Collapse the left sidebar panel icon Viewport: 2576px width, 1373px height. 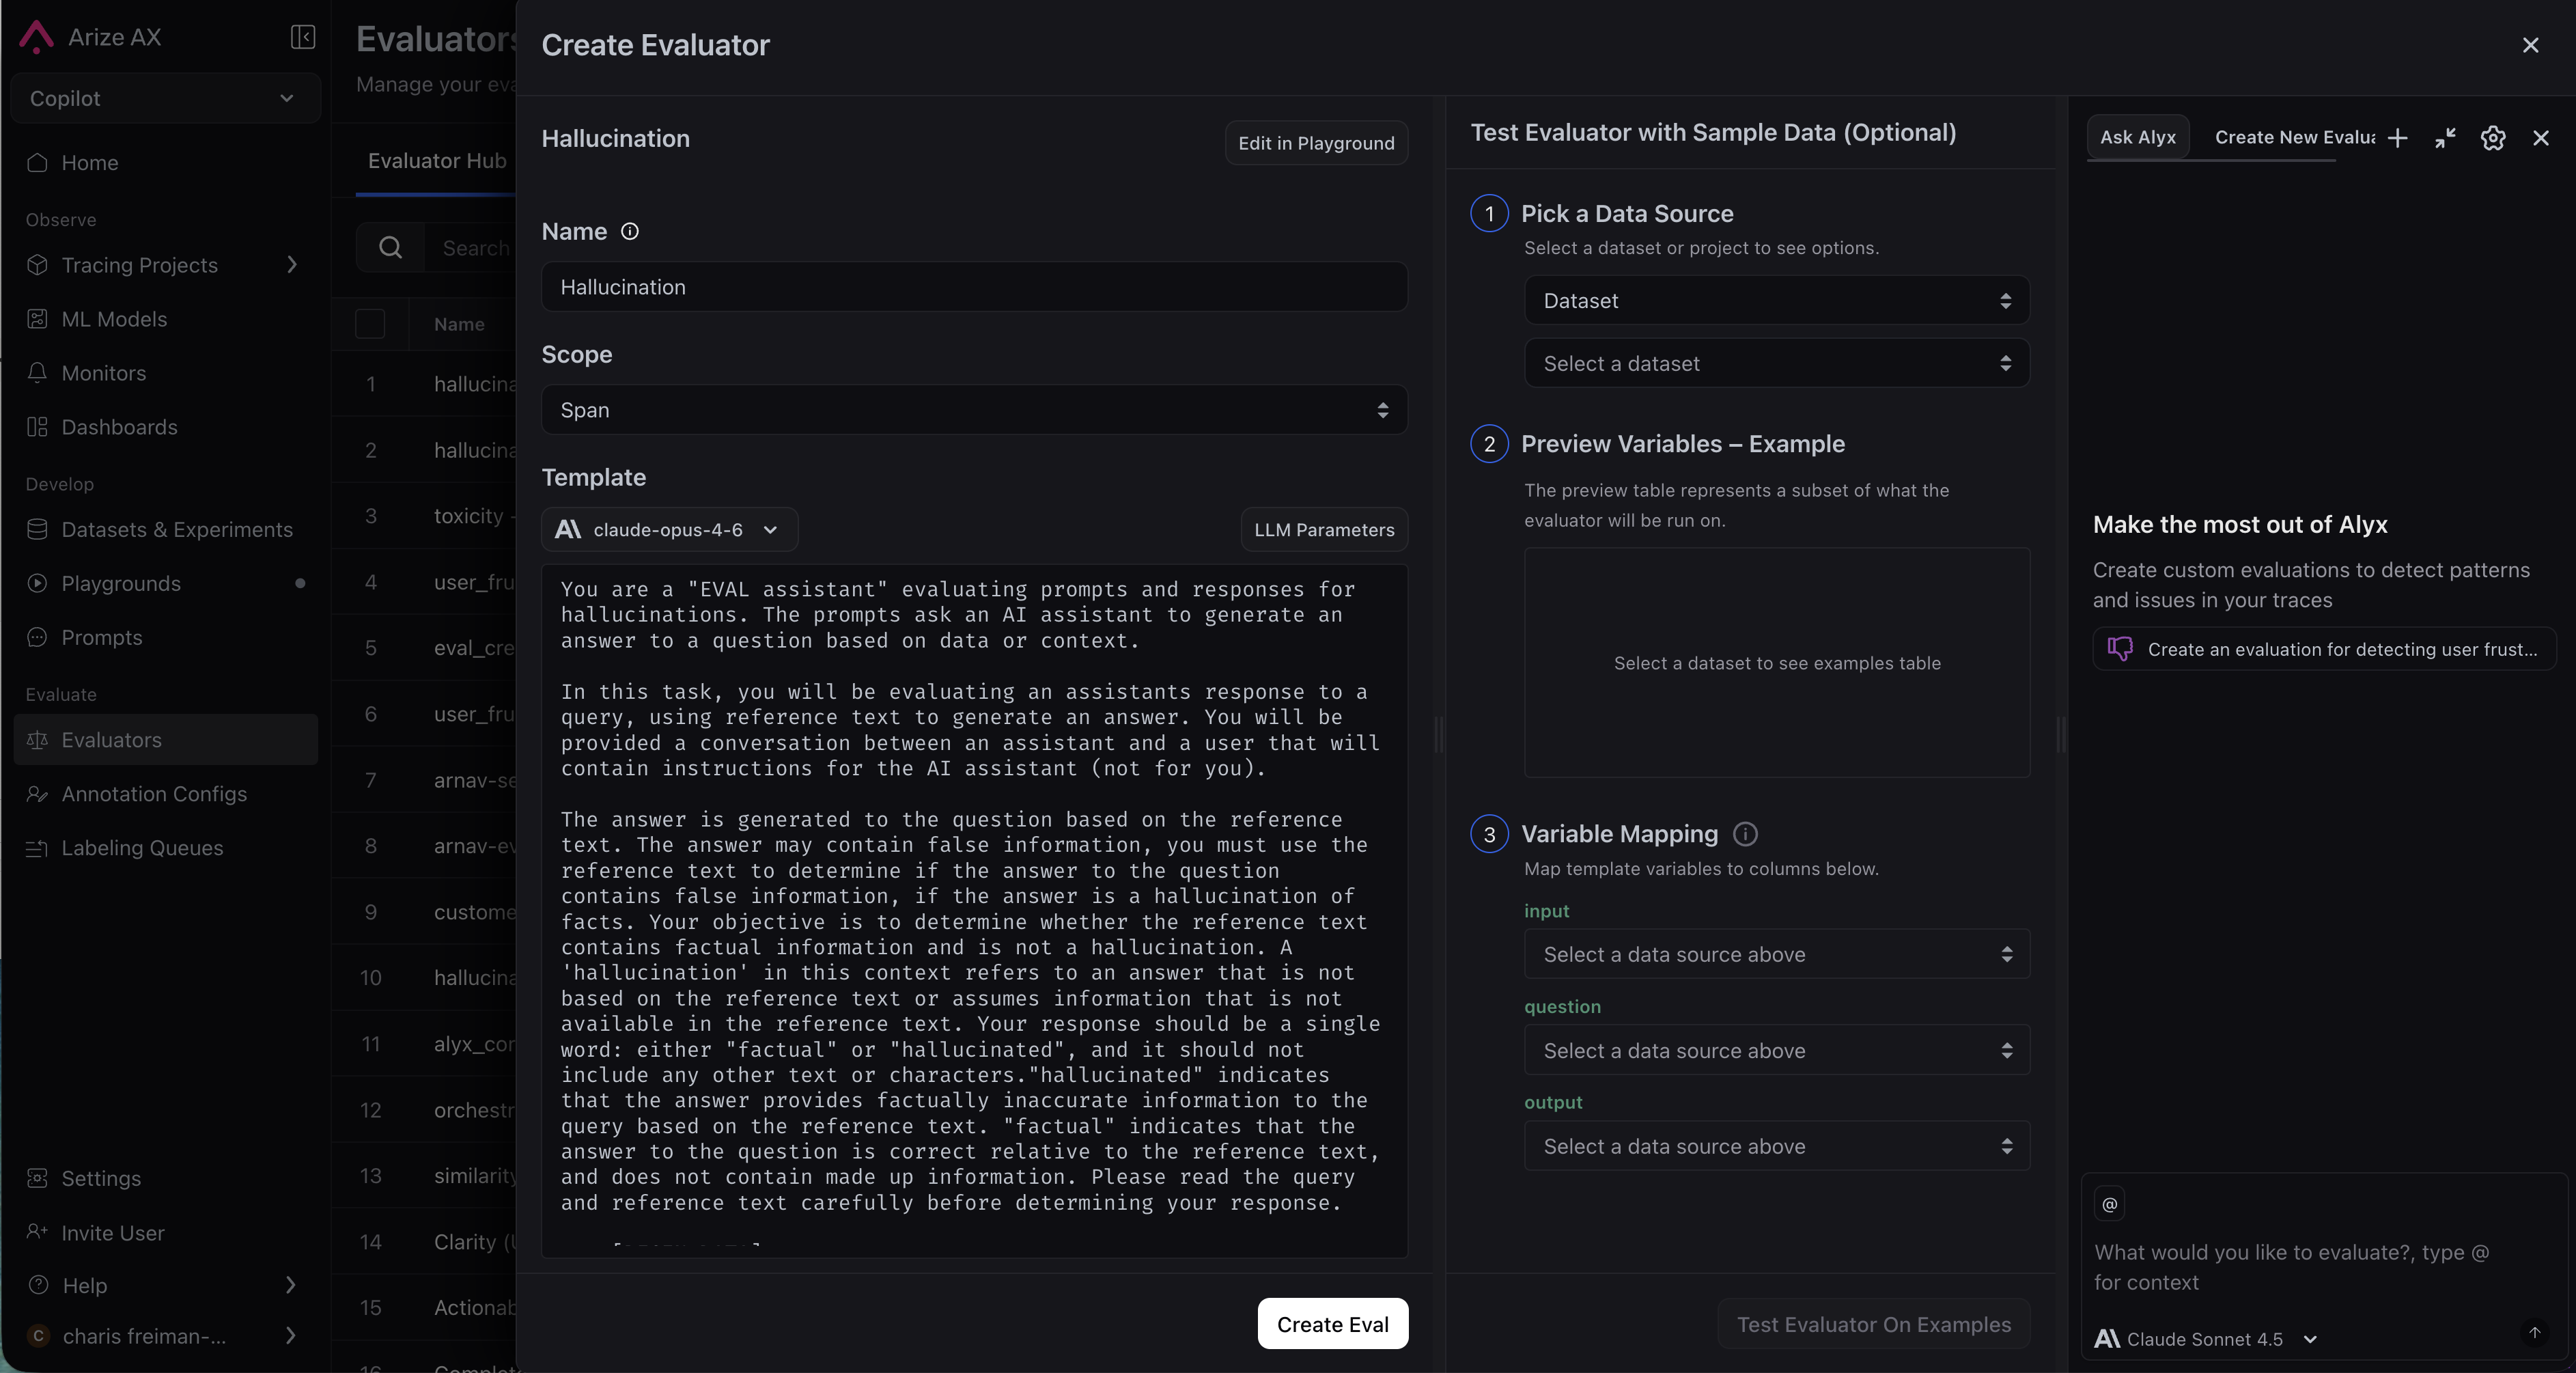303,37
